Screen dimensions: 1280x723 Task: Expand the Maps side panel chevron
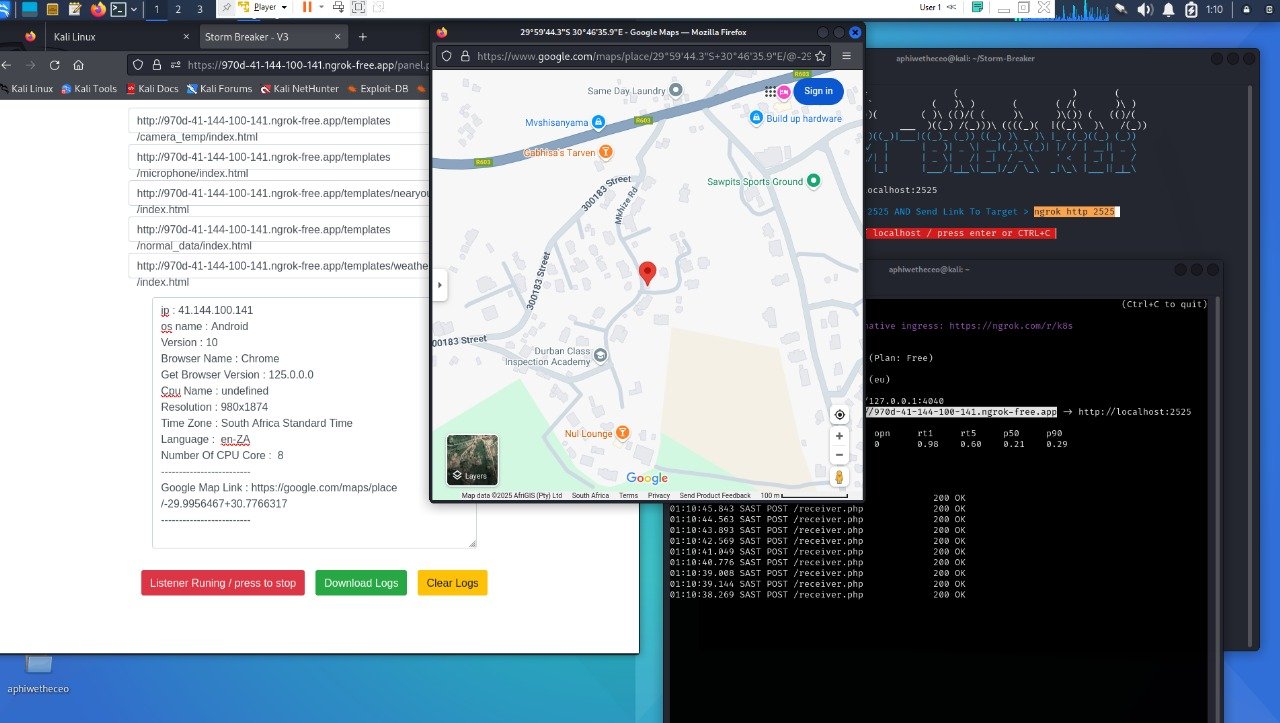[440, 283]
